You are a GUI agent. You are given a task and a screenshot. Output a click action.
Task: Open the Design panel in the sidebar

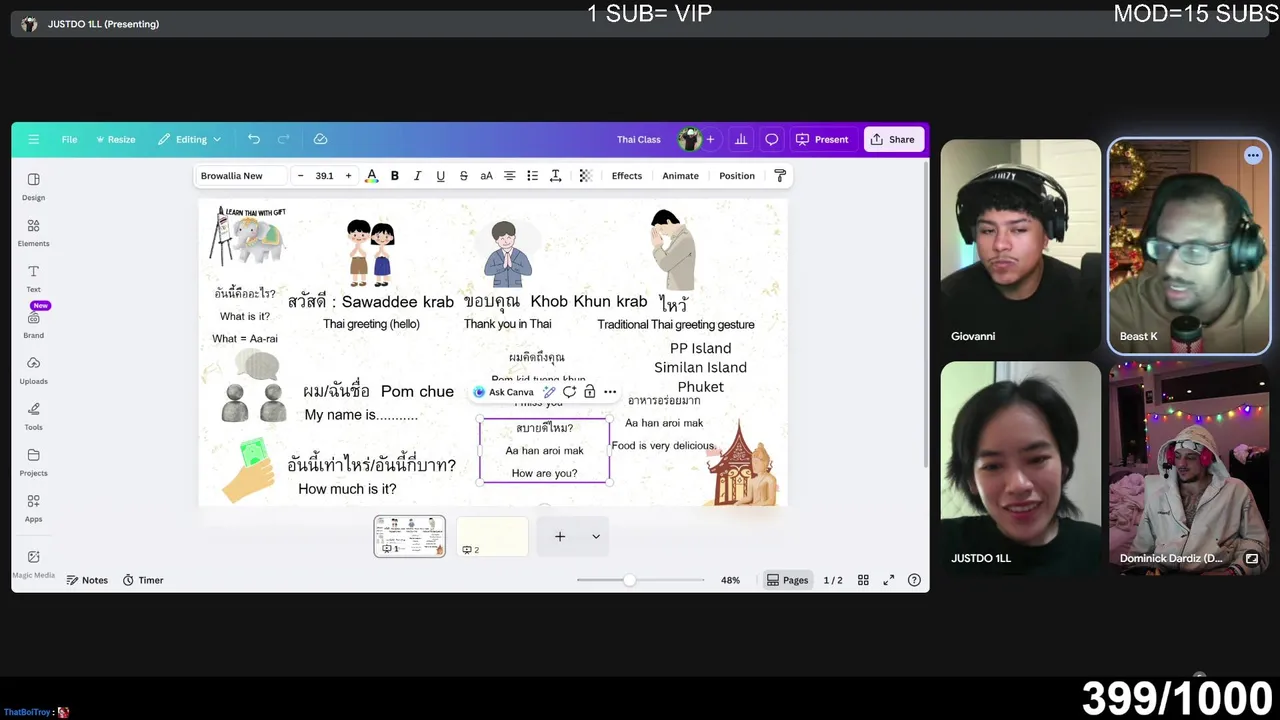33,186
